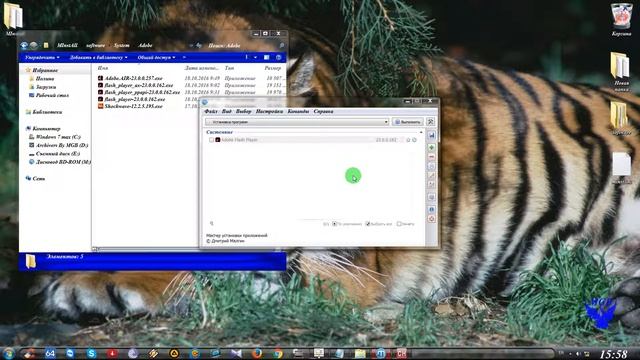Click the magnifier search icon in installer

click(211, 223)
